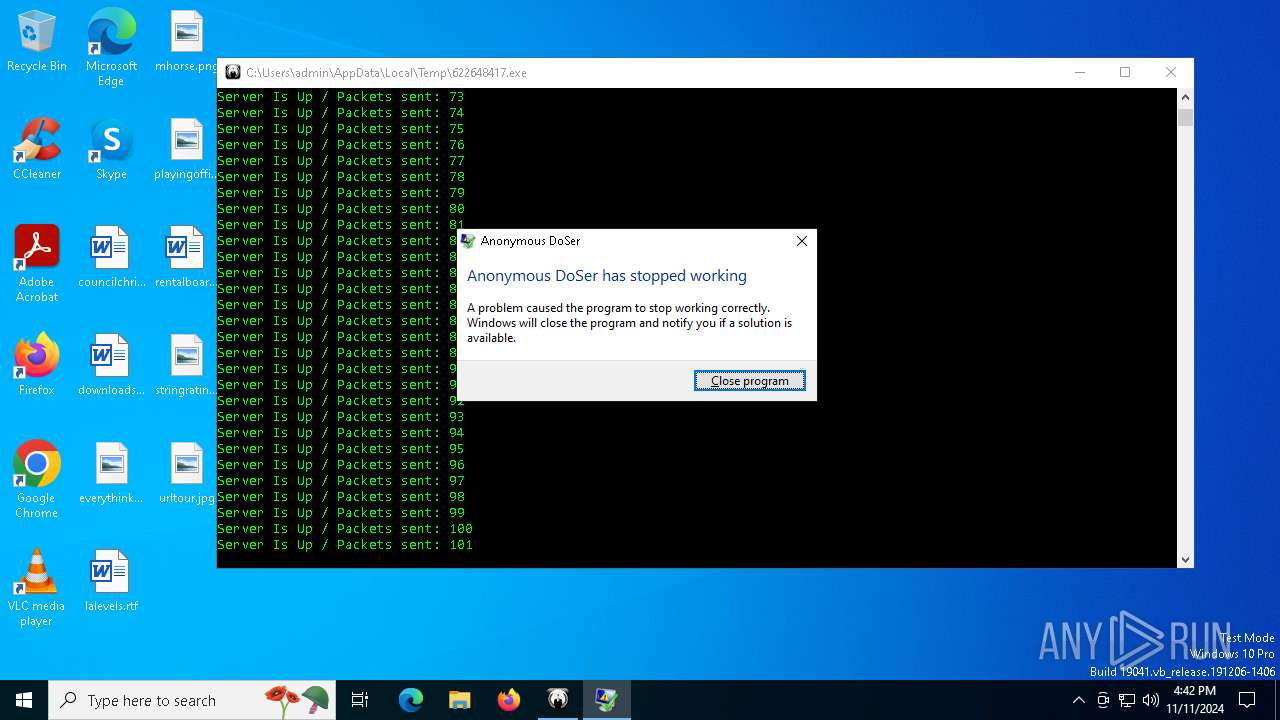
Task: Click the console vertical scrollbar thumb
Action: click(x=1185, y=117)
